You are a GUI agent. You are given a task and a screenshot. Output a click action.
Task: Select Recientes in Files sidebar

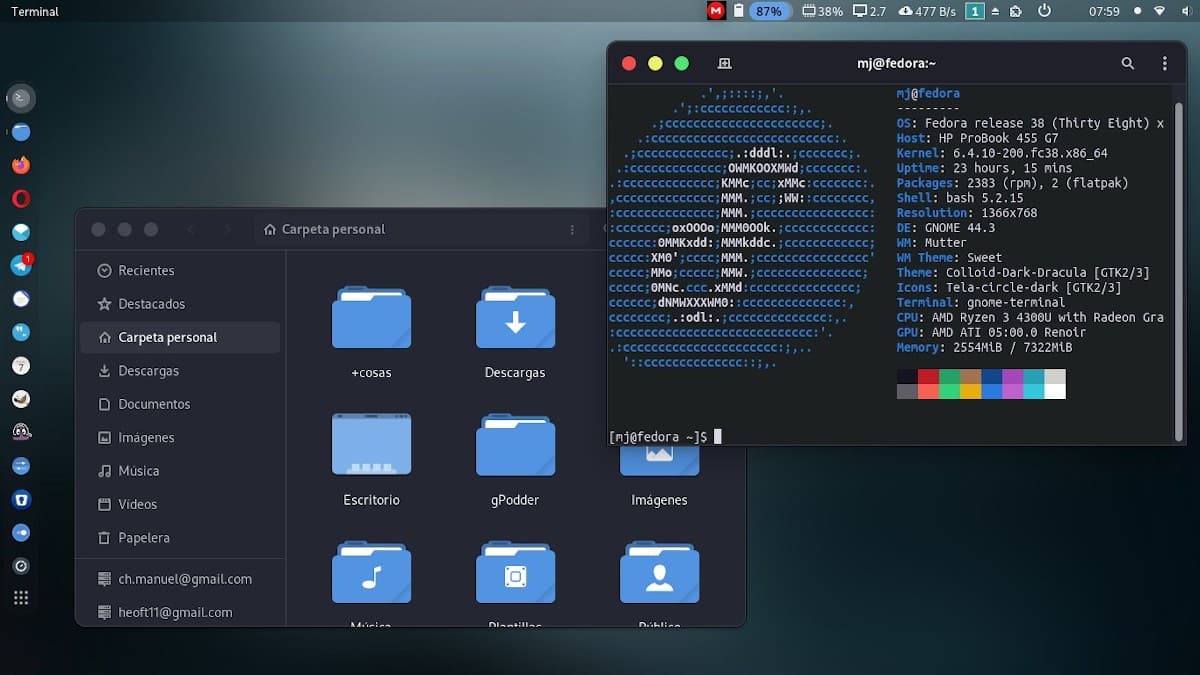180,271
